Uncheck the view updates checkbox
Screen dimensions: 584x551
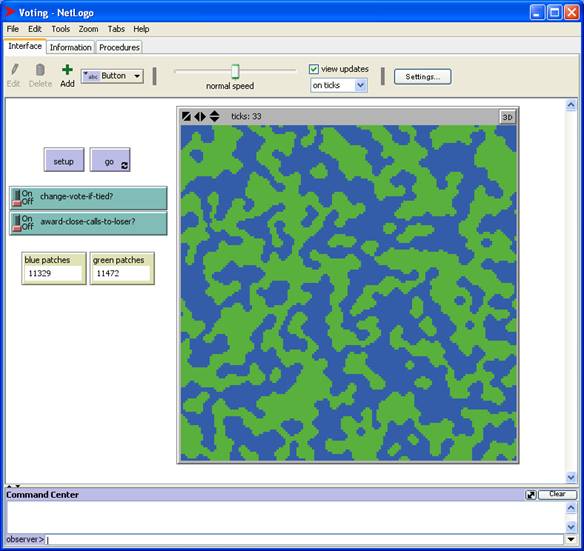tap(314, 69)
